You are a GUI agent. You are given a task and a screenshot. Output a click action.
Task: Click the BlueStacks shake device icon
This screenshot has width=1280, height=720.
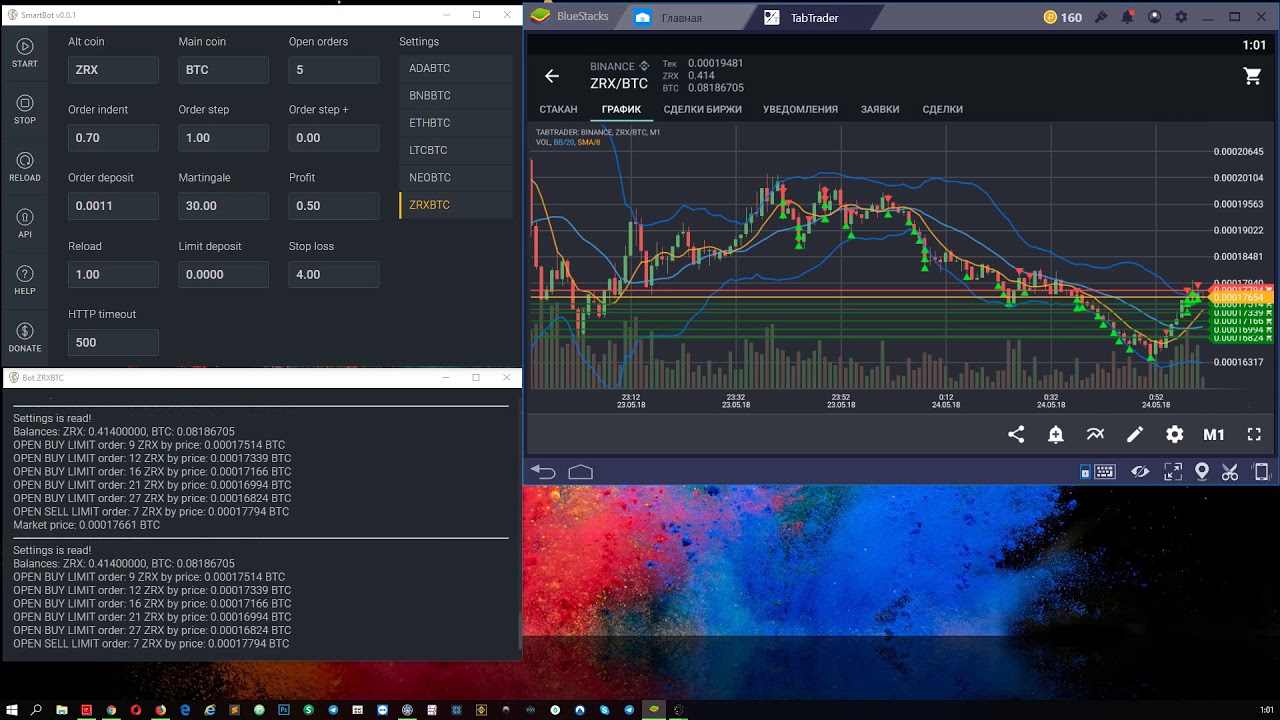(1261, 472)
